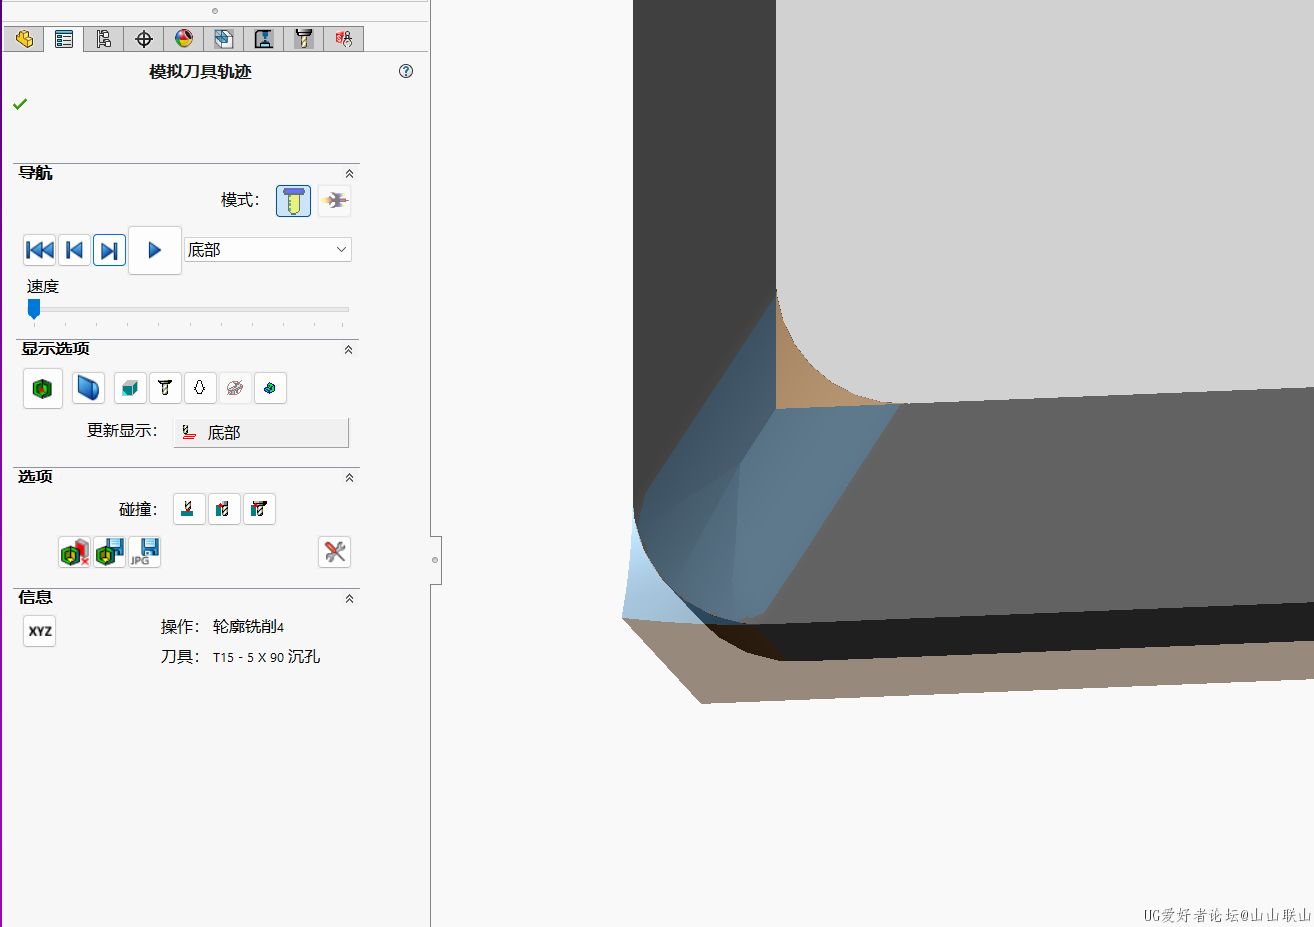Collapse the 选项 section

[x=349, y=478]
